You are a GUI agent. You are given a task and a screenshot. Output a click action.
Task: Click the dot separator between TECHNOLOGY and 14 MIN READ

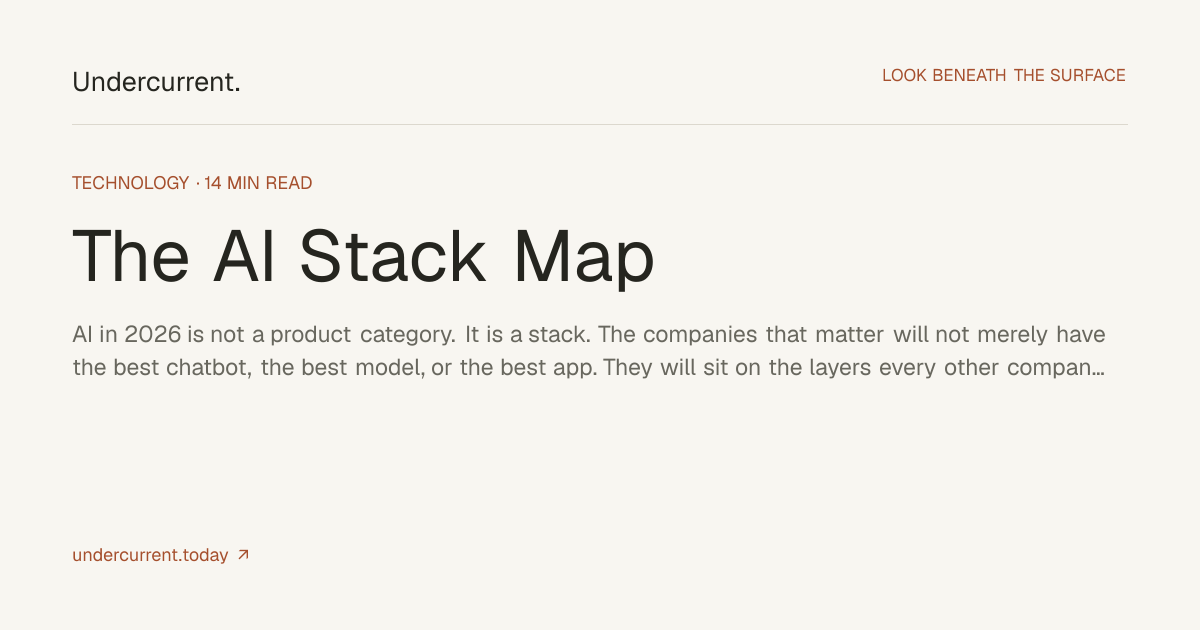point(197,183)
